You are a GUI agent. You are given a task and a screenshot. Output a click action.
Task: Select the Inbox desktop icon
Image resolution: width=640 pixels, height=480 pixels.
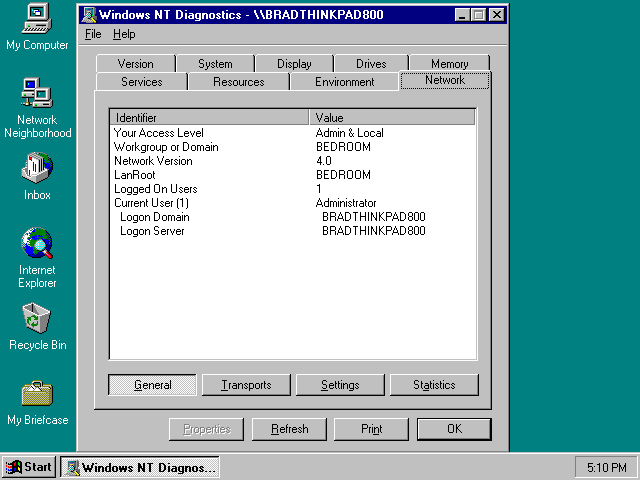point(37,176)
